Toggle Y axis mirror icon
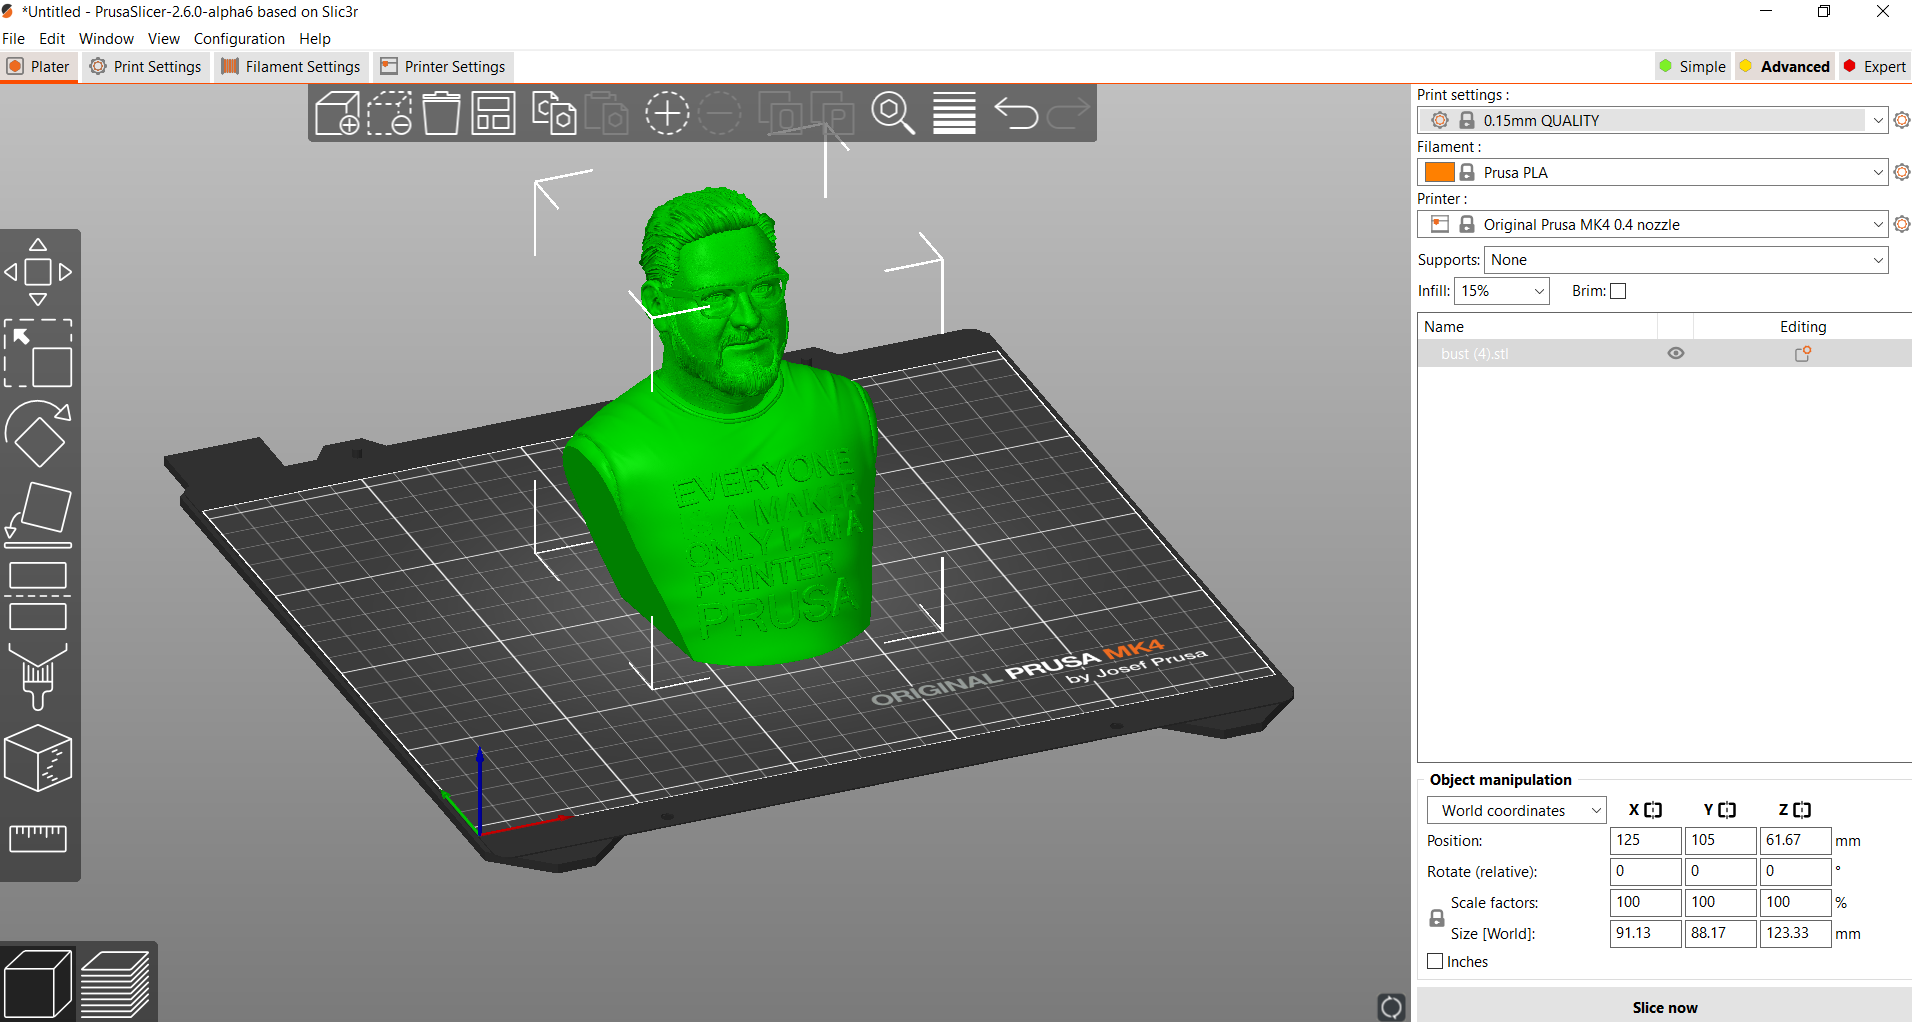Screen dimensions: 1912x1022 click(x=1727, y=810)
